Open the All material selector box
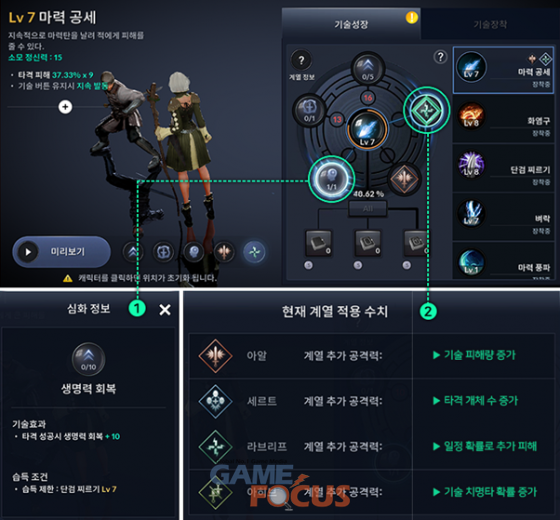 (x=368, y=209)
